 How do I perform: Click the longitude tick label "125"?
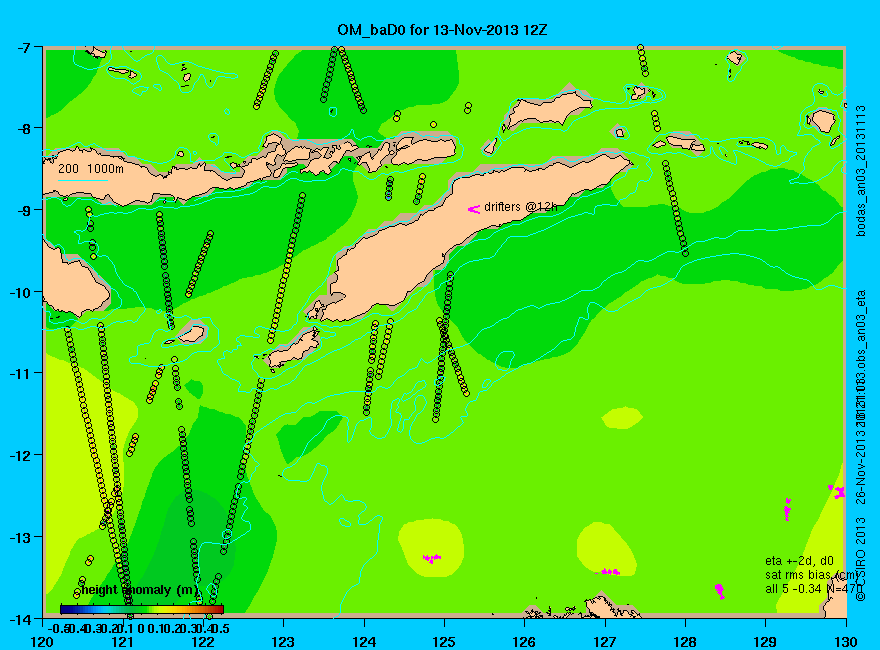pyautogui.click(x=444, y=641)
